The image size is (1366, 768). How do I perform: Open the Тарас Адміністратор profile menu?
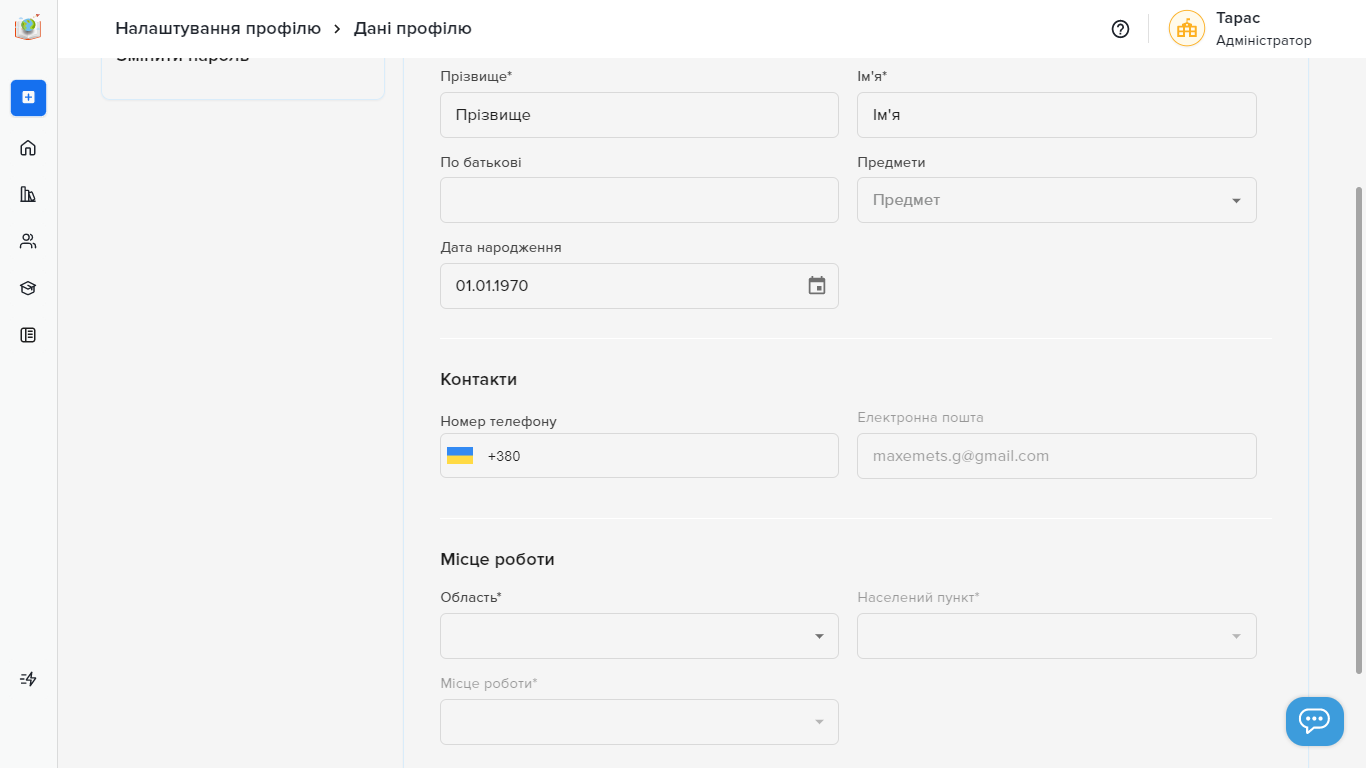point(1240,29)
